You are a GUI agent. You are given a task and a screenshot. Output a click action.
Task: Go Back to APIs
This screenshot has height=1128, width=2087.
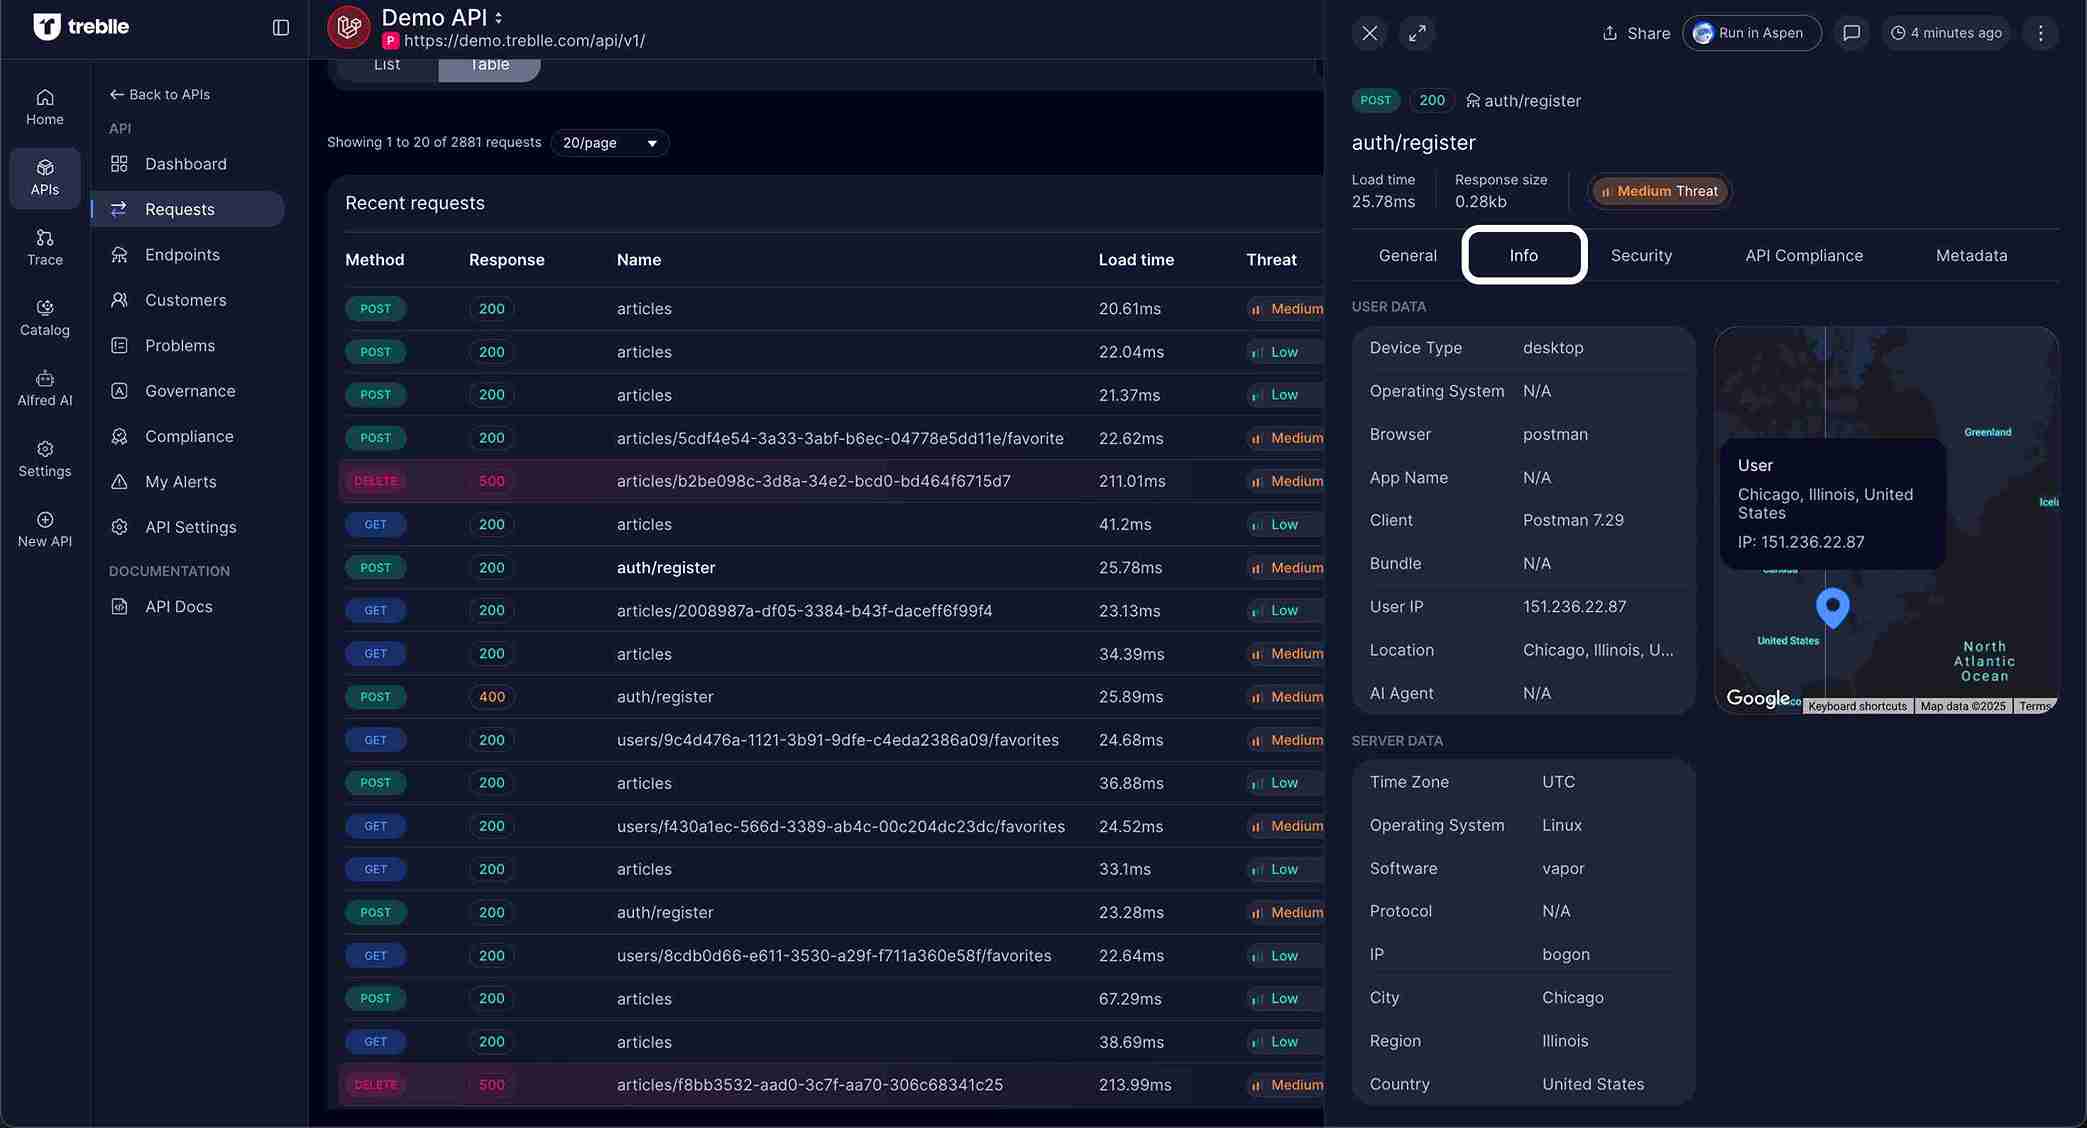tap(160, 94)
